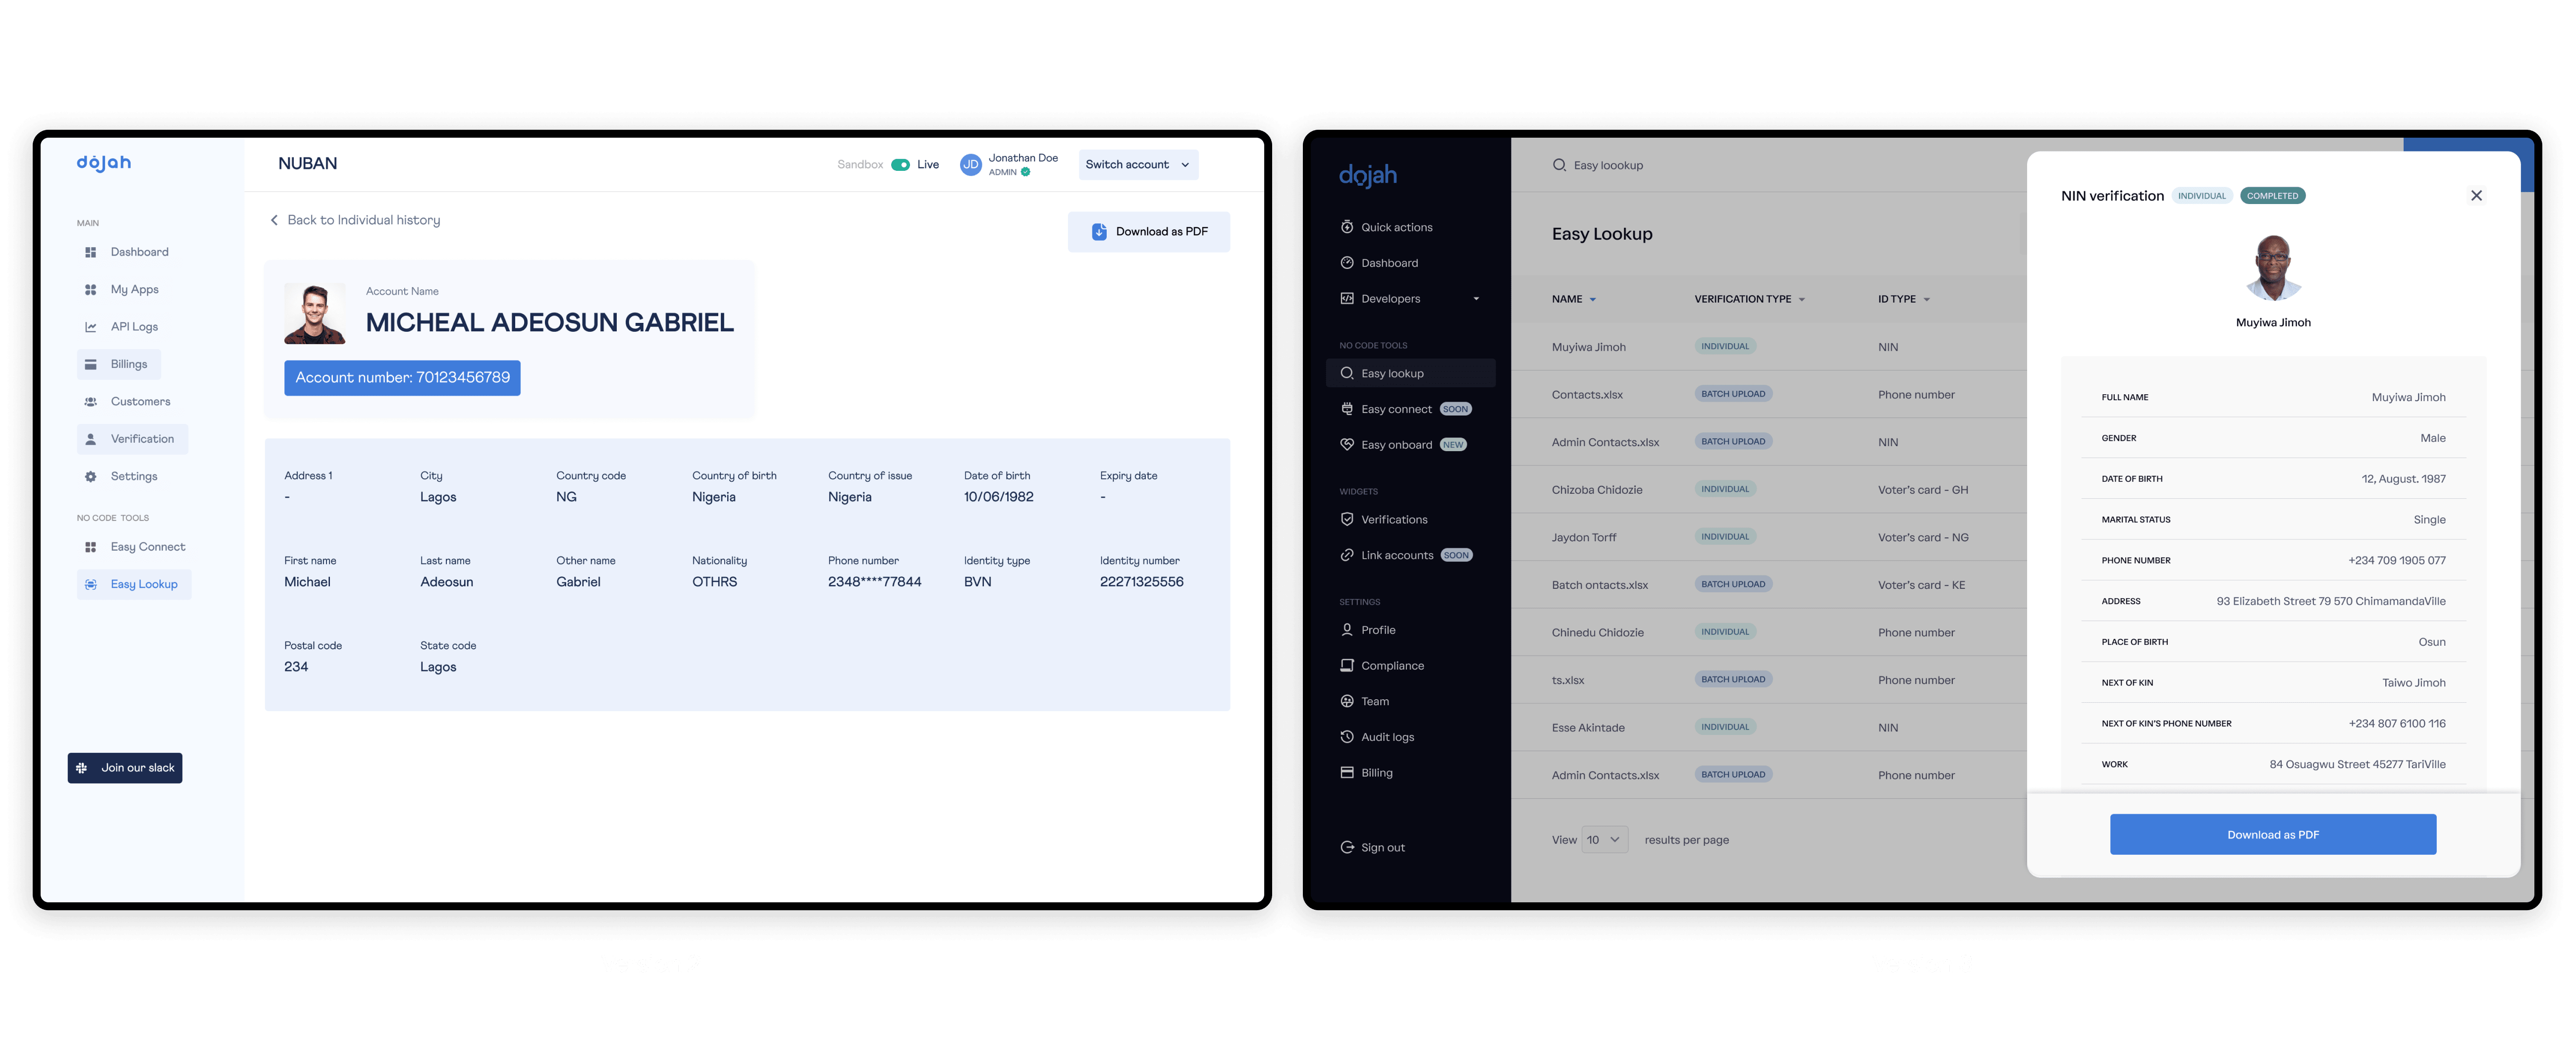Click Micheal Adeosun Gabriel's profile photo
The height and width of the screenshot is (1040, 2576).
click(315, 313)
